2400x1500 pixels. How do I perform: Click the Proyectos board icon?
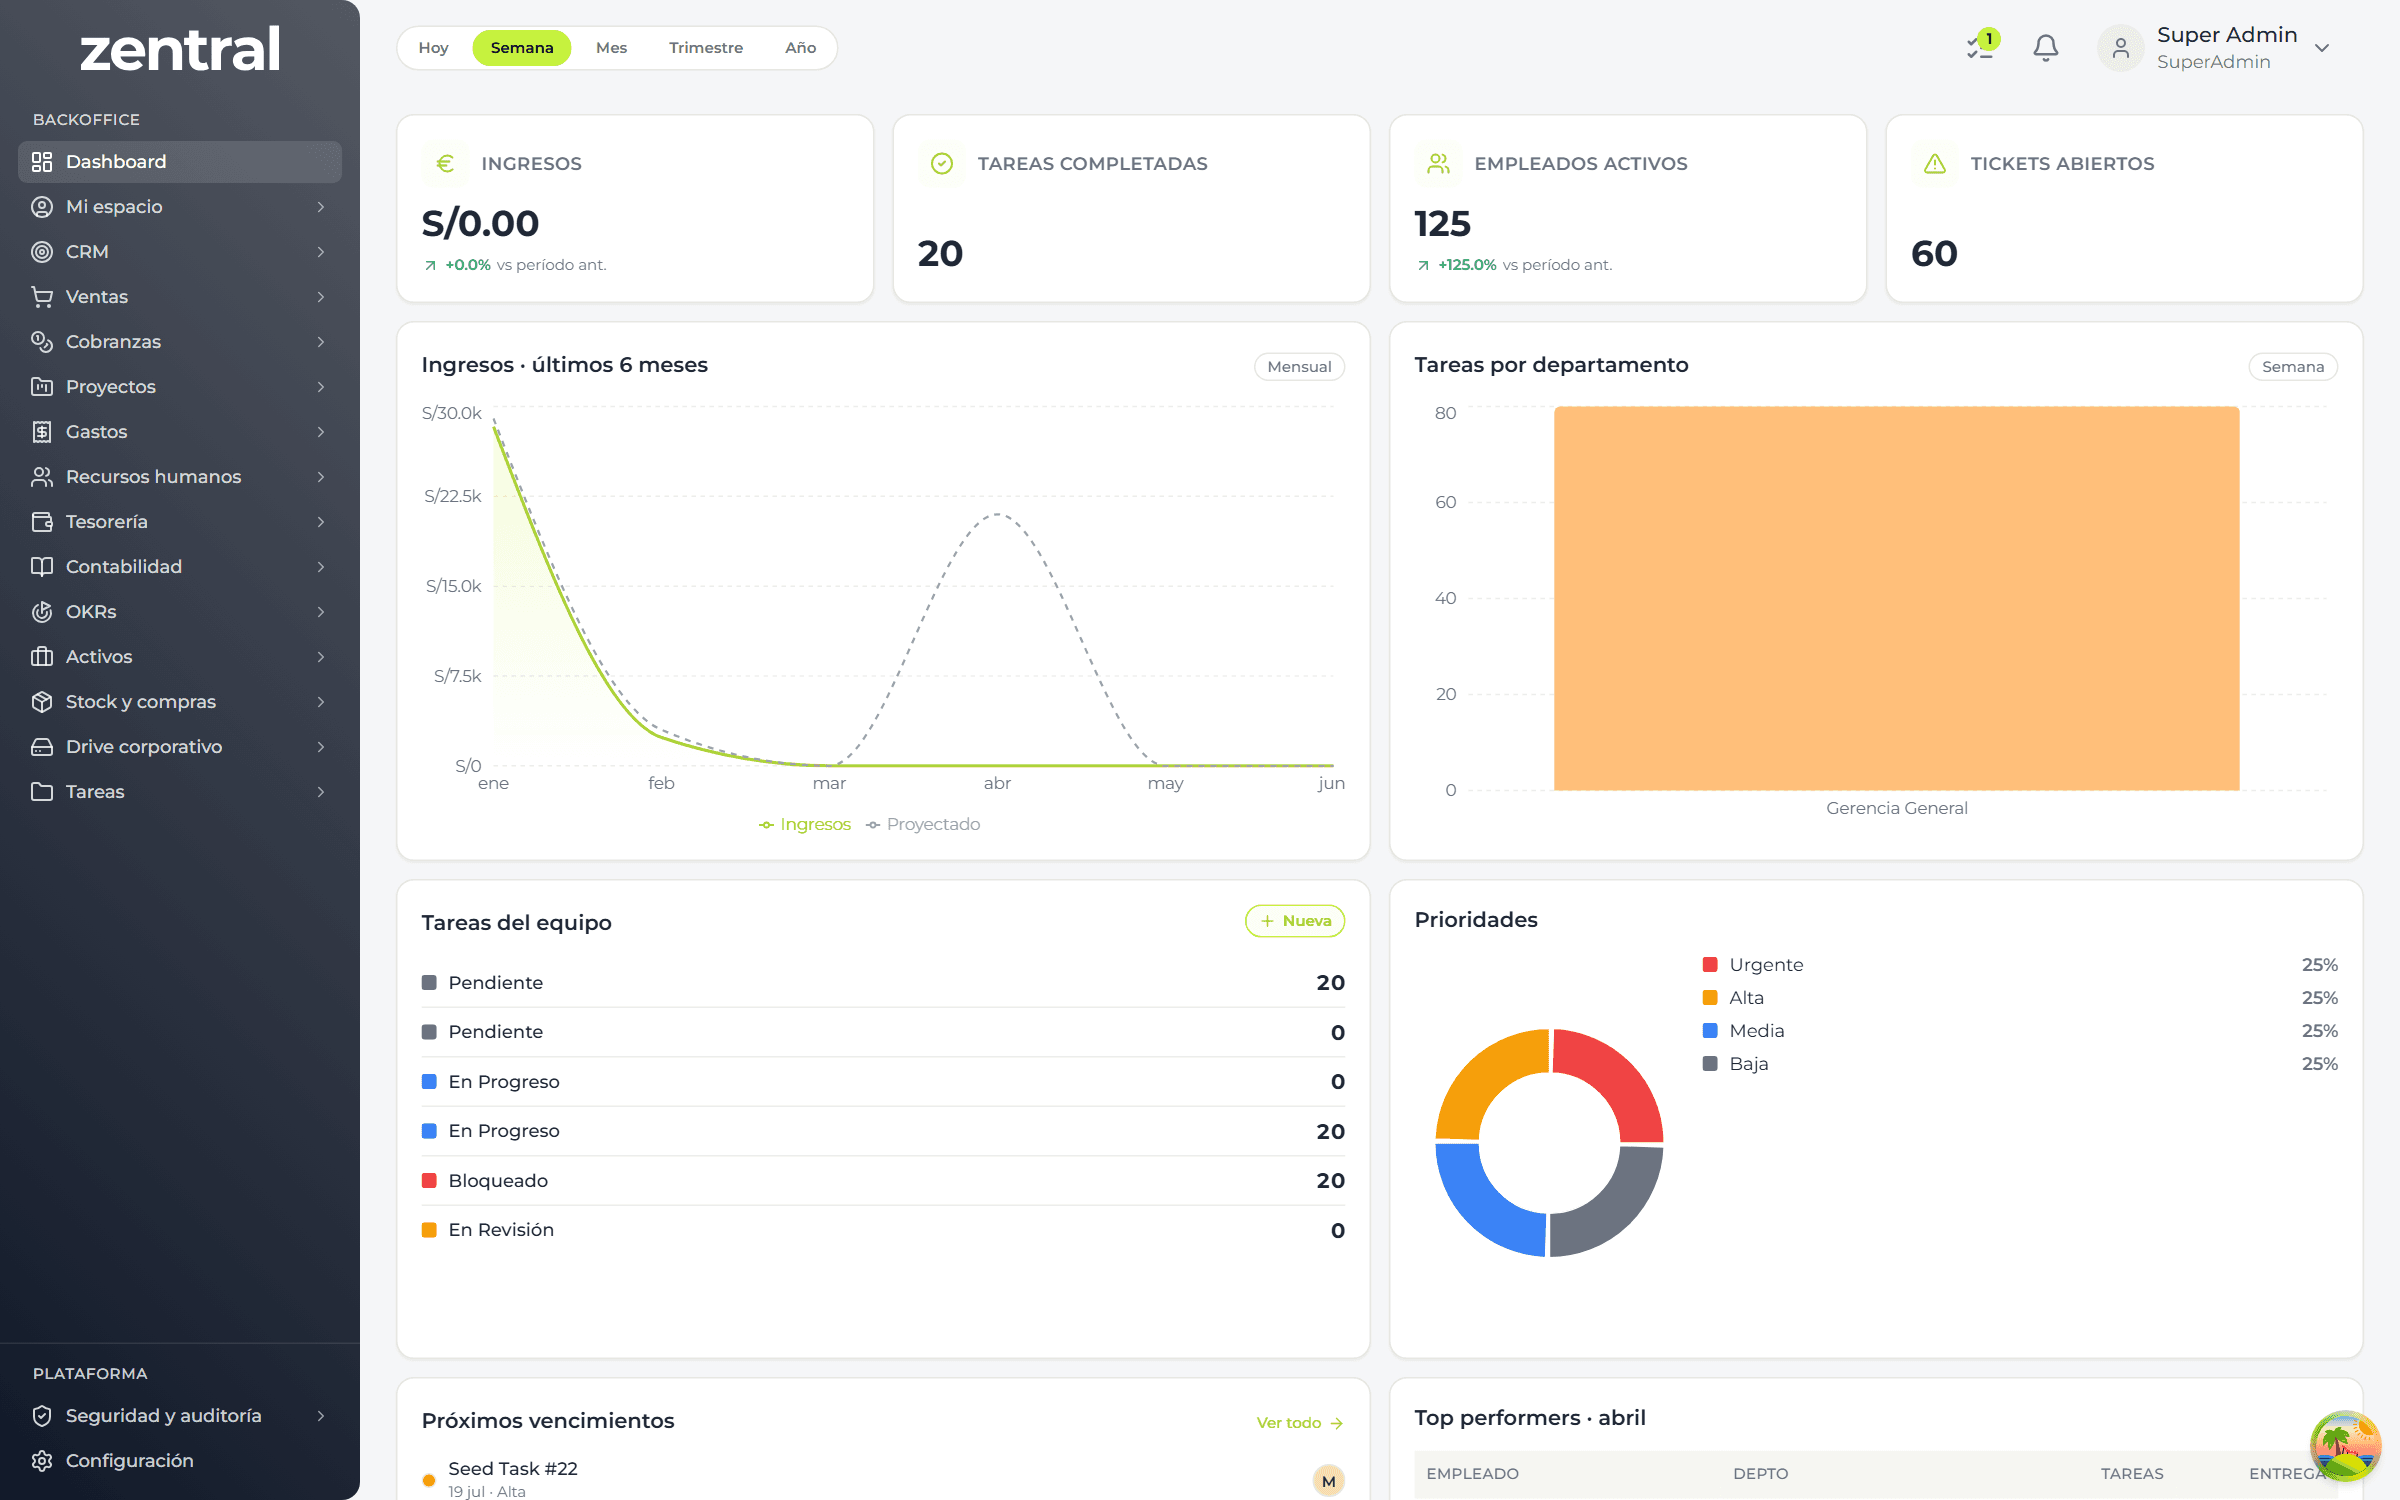pyautogui.click(x=42, y=387)
